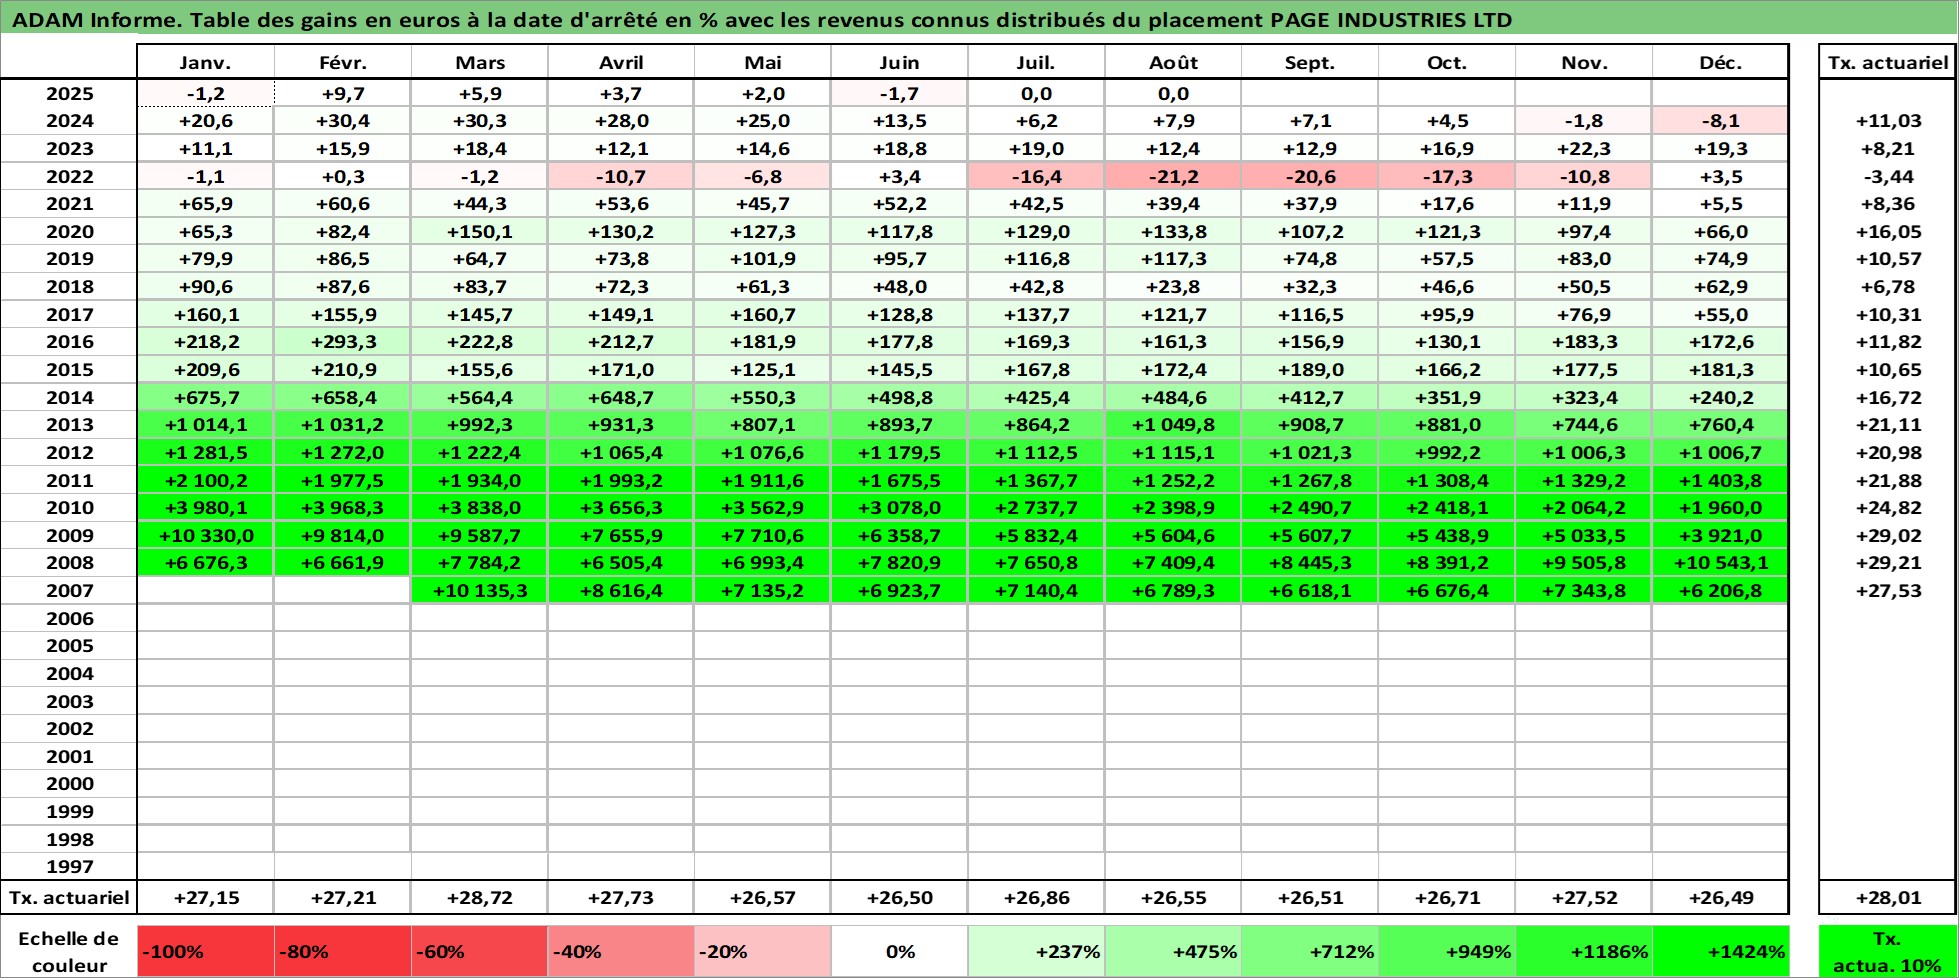Click the +150,1 cell in 2020

tap(480, 232)
